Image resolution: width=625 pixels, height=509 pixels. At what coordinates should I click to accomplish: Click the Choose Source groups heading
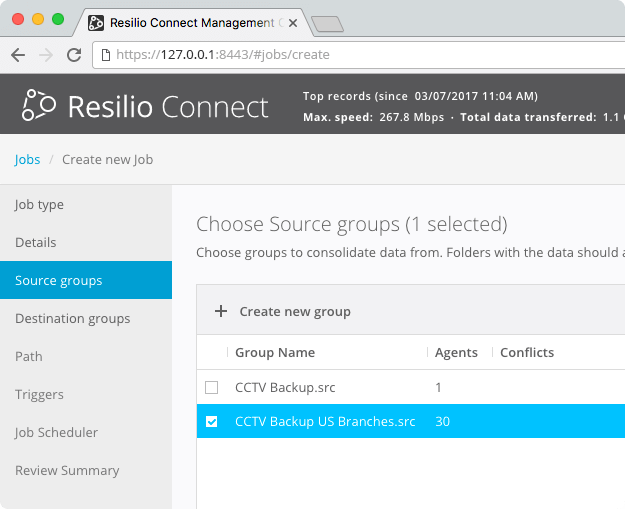[x=352, y=224]
